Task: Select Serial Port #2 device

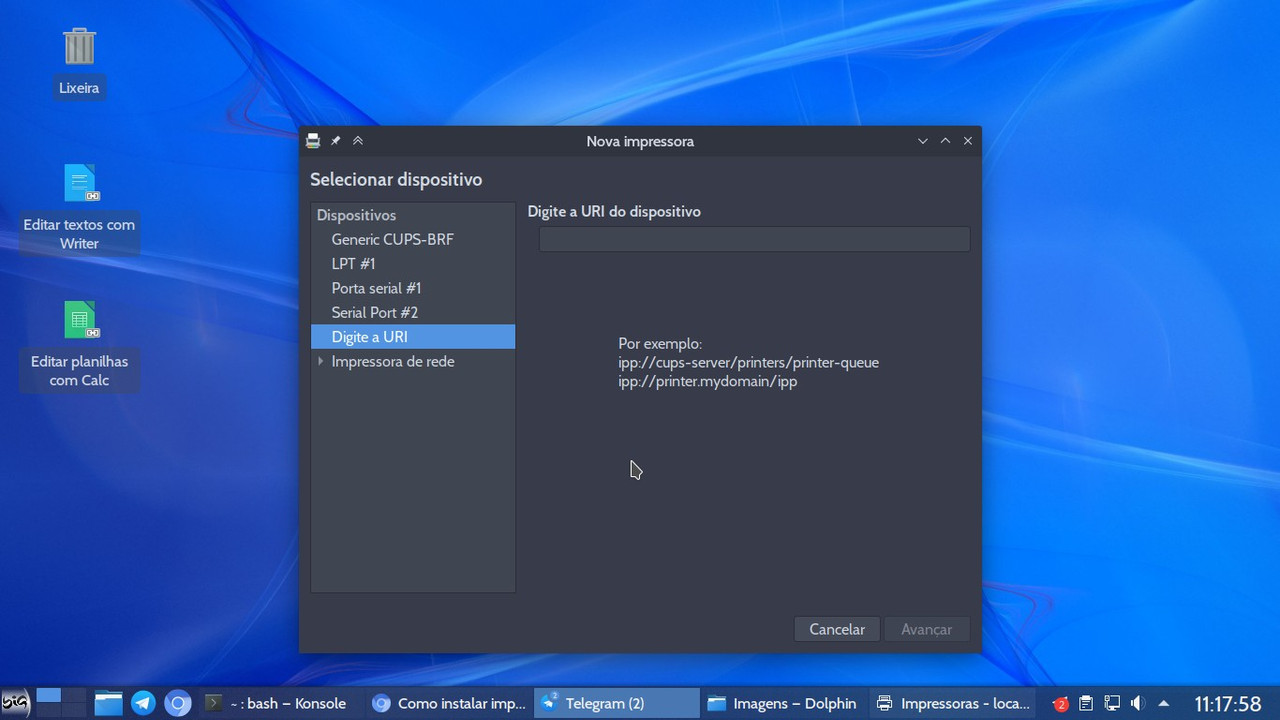Action: 413,312
